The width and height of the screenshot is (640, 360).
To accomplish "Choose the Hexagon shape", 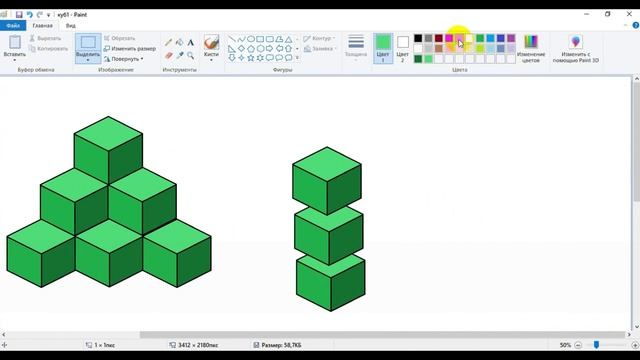I will 260,49.
